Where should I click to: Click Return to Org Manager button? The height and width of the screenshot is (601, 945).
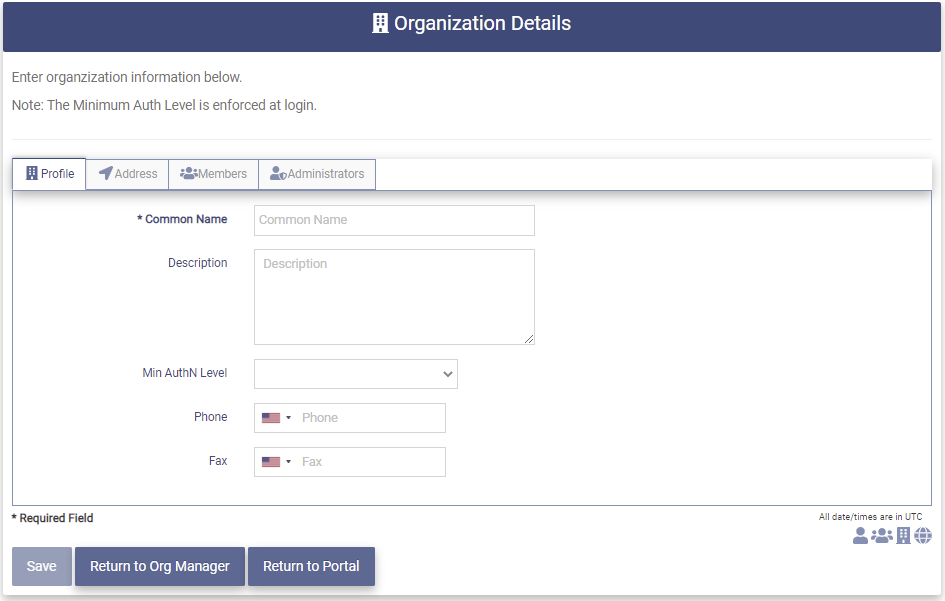click(160, 566)
